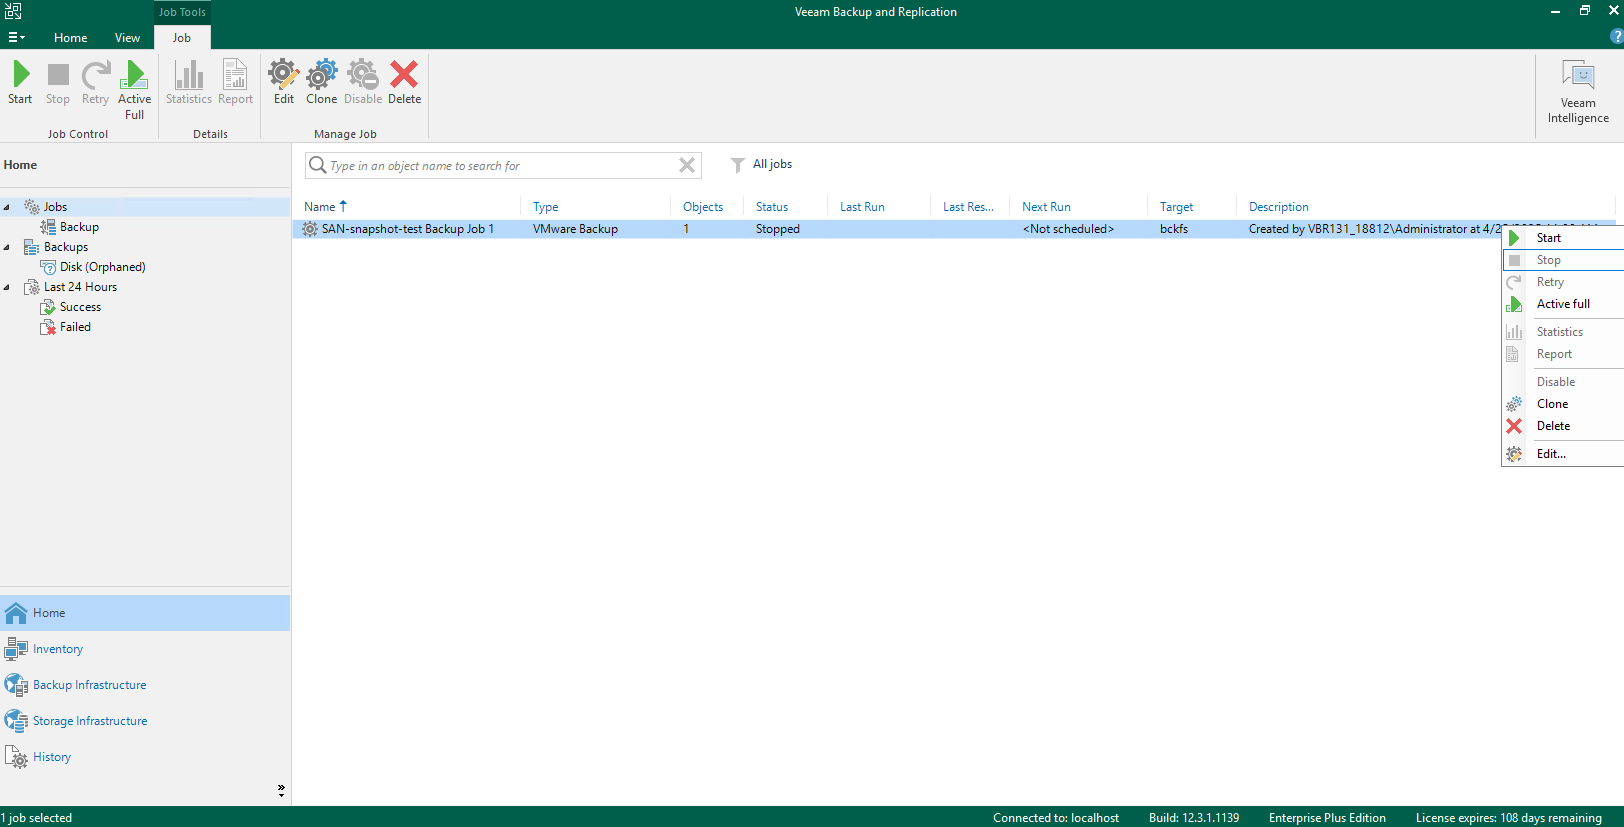Click the magnifier search icon
This screenshot has width=1624, height=827.
pyautogui.click(x=317, y=165)
